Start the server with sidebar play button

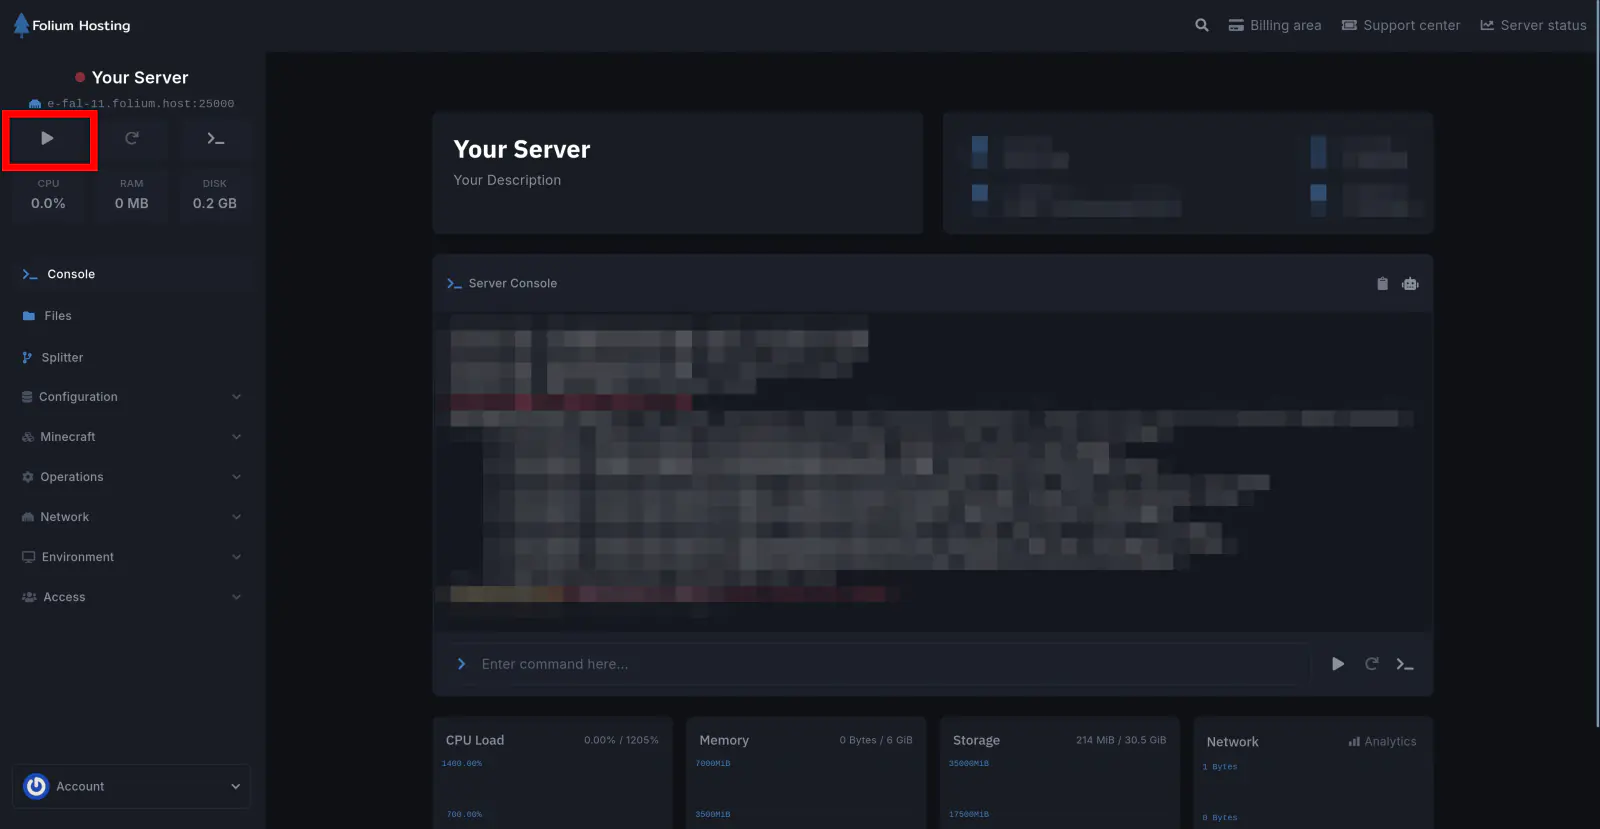(x=47, y=139)
